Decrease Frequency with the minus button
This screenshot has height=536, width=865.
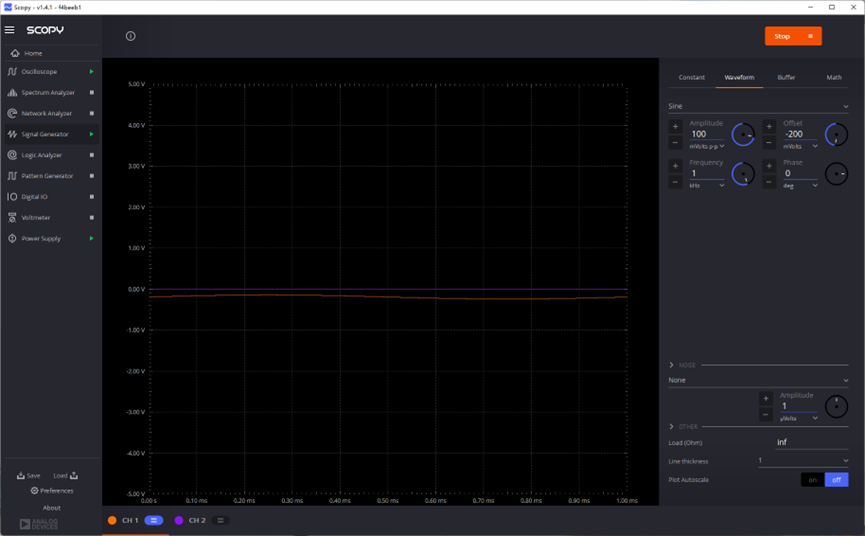pyautogui.click(x=675, y=182)
